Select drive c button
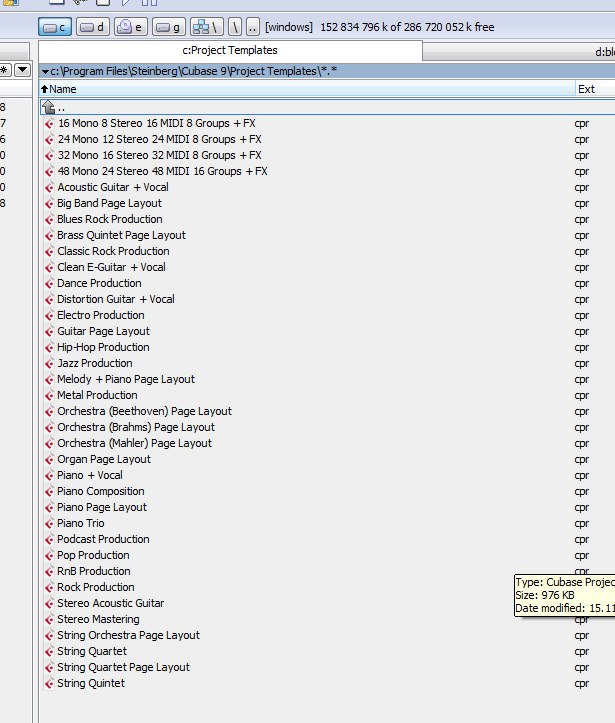Image resolution: width=615 pixels, height=723 pixels. click(x=55, y=27)
